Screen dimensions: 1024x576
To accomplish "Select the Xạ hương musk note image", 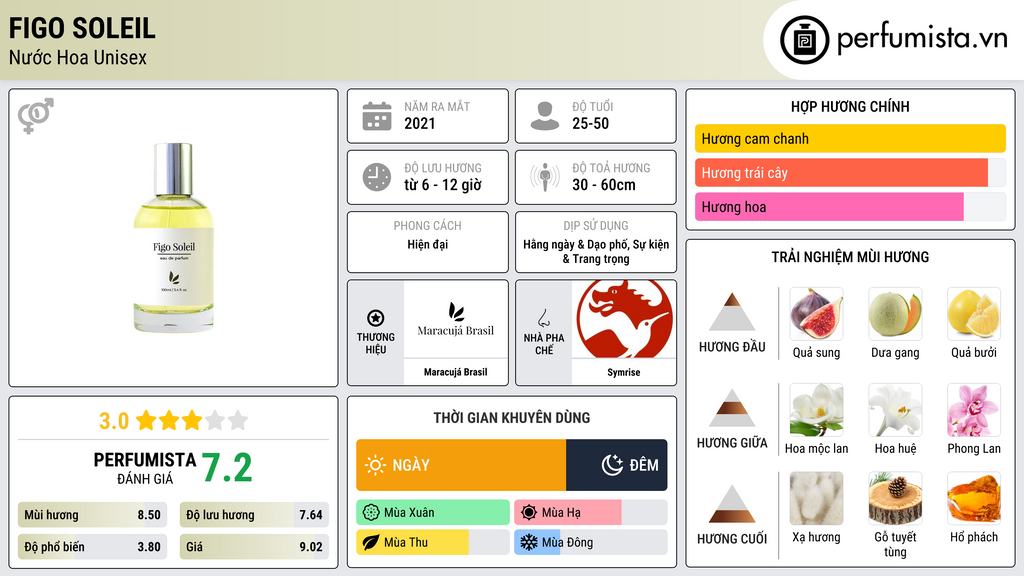I will click(x=816, y=499).
